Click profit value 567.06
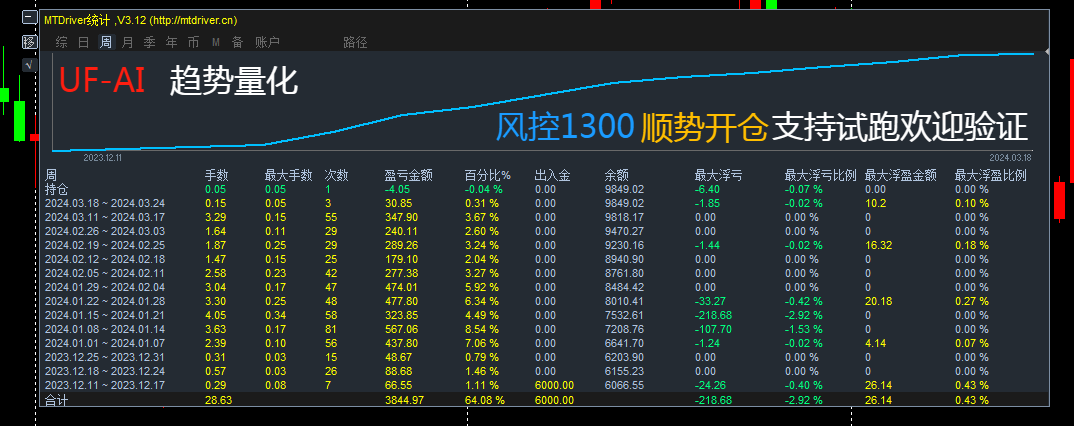The image size is (1074, 426). pyautogui.click(x=401, y=329)
